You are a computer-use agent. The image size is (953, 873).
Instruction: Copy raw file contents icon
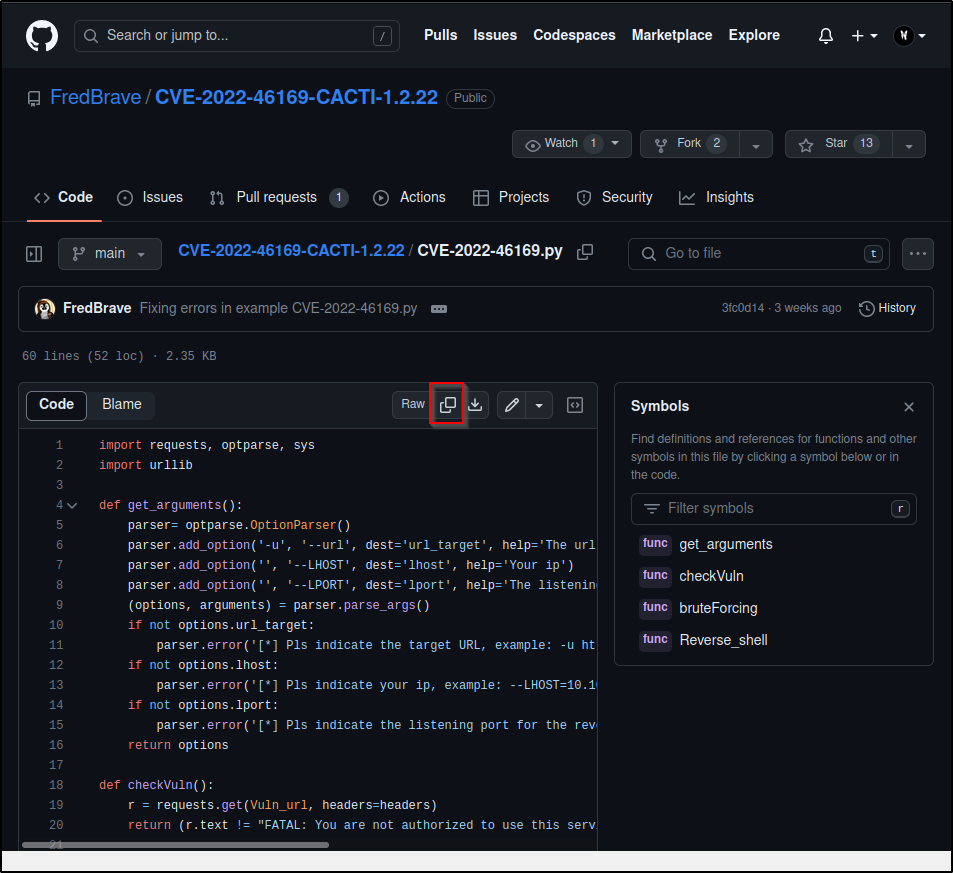[x=448, y=405]
